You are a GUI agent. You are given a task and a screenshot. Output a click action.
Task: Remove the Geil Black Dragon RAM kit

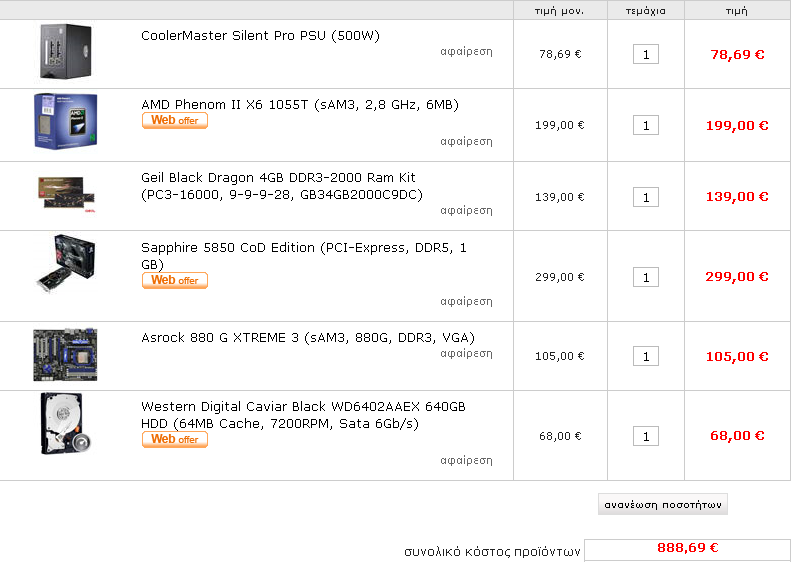[466, 211]
